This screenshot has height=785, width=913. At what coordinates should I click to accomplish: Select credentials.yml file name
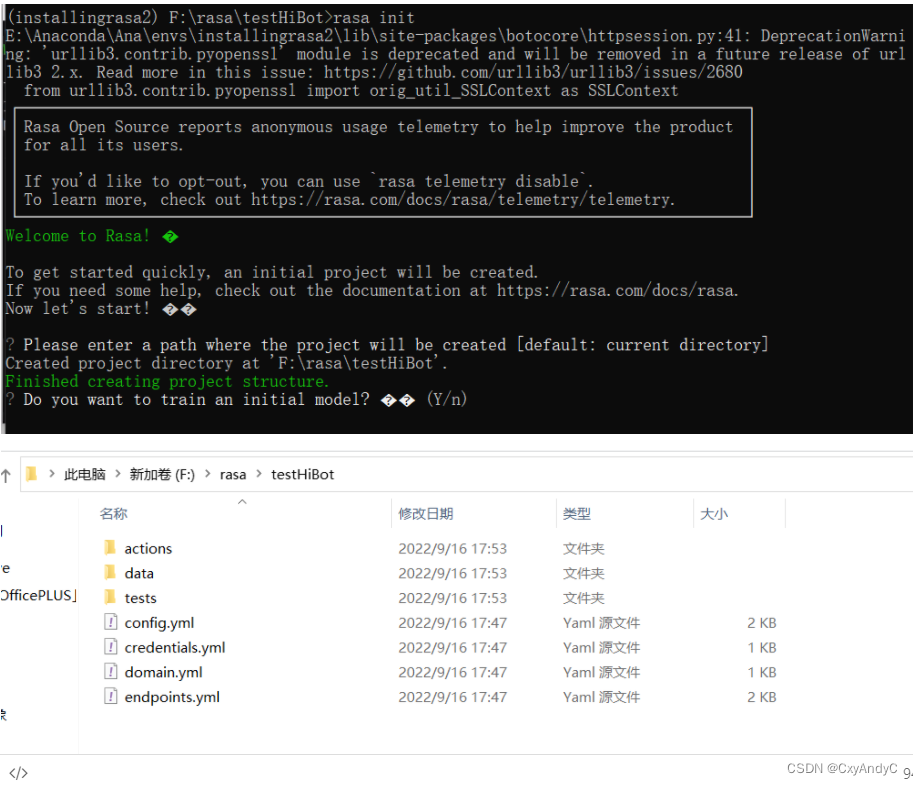pos(175,648)
